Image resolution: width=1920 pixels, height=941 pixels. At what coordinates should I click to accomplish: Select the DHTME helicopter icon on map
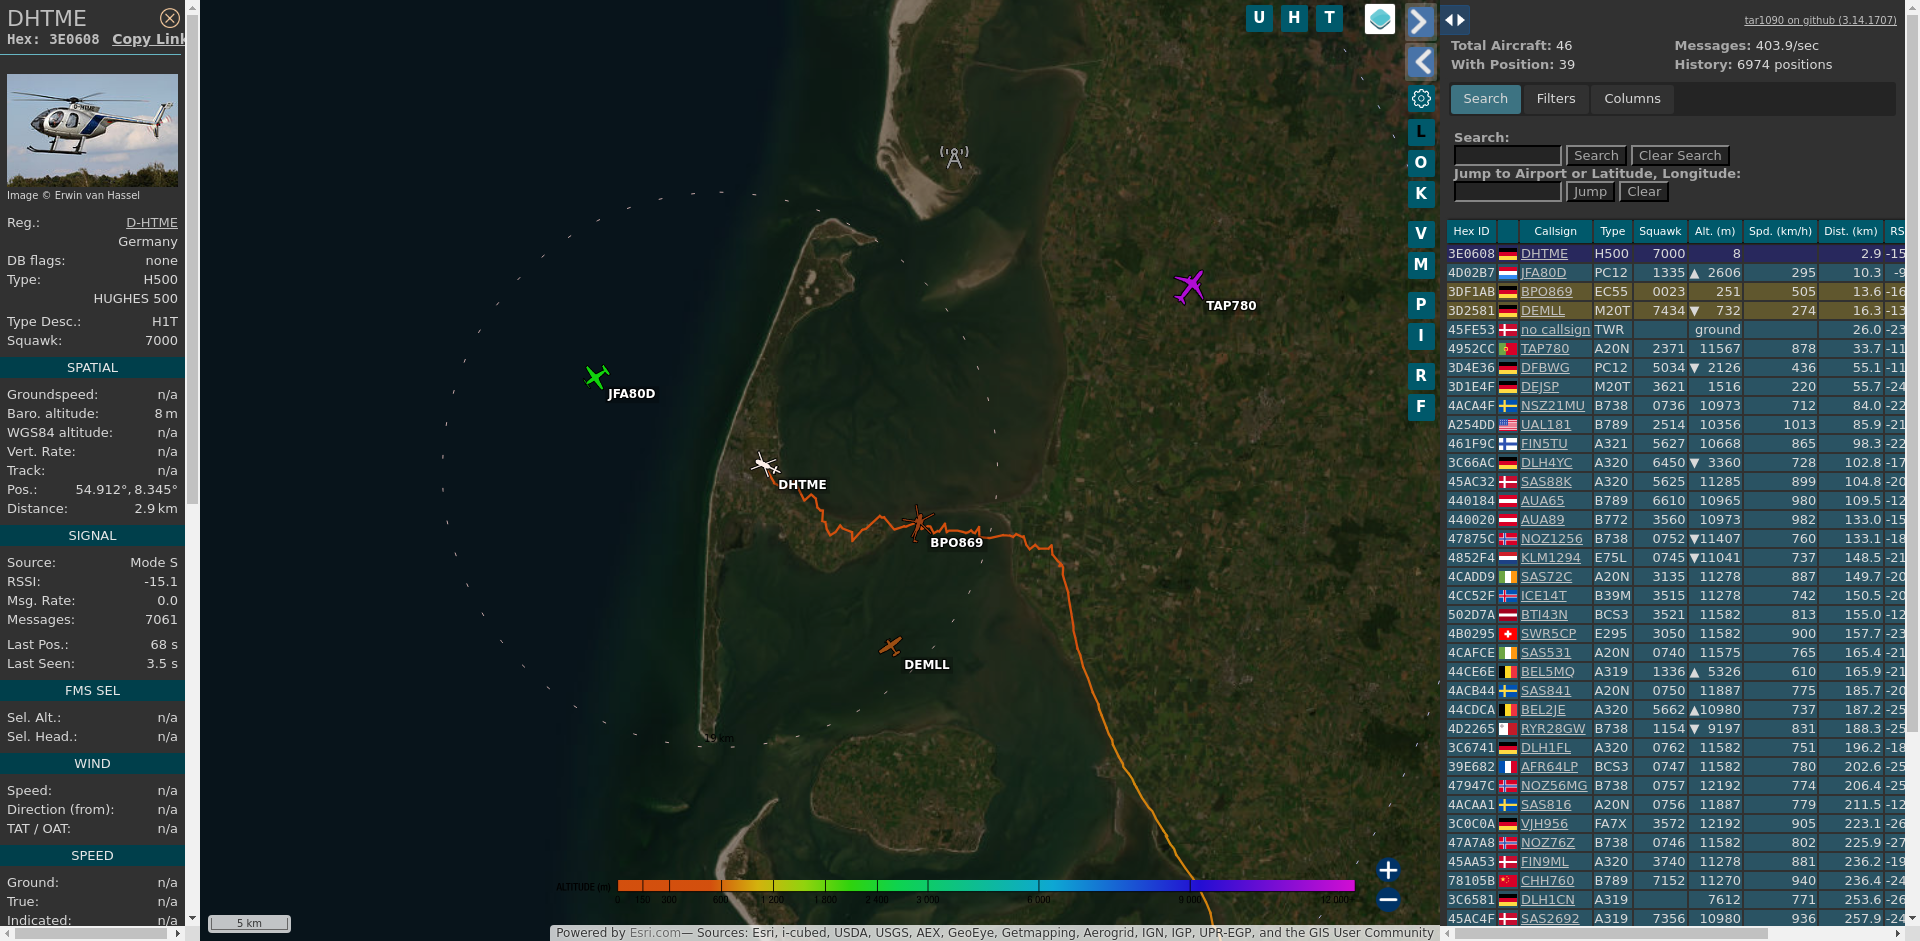pos(765,465)
